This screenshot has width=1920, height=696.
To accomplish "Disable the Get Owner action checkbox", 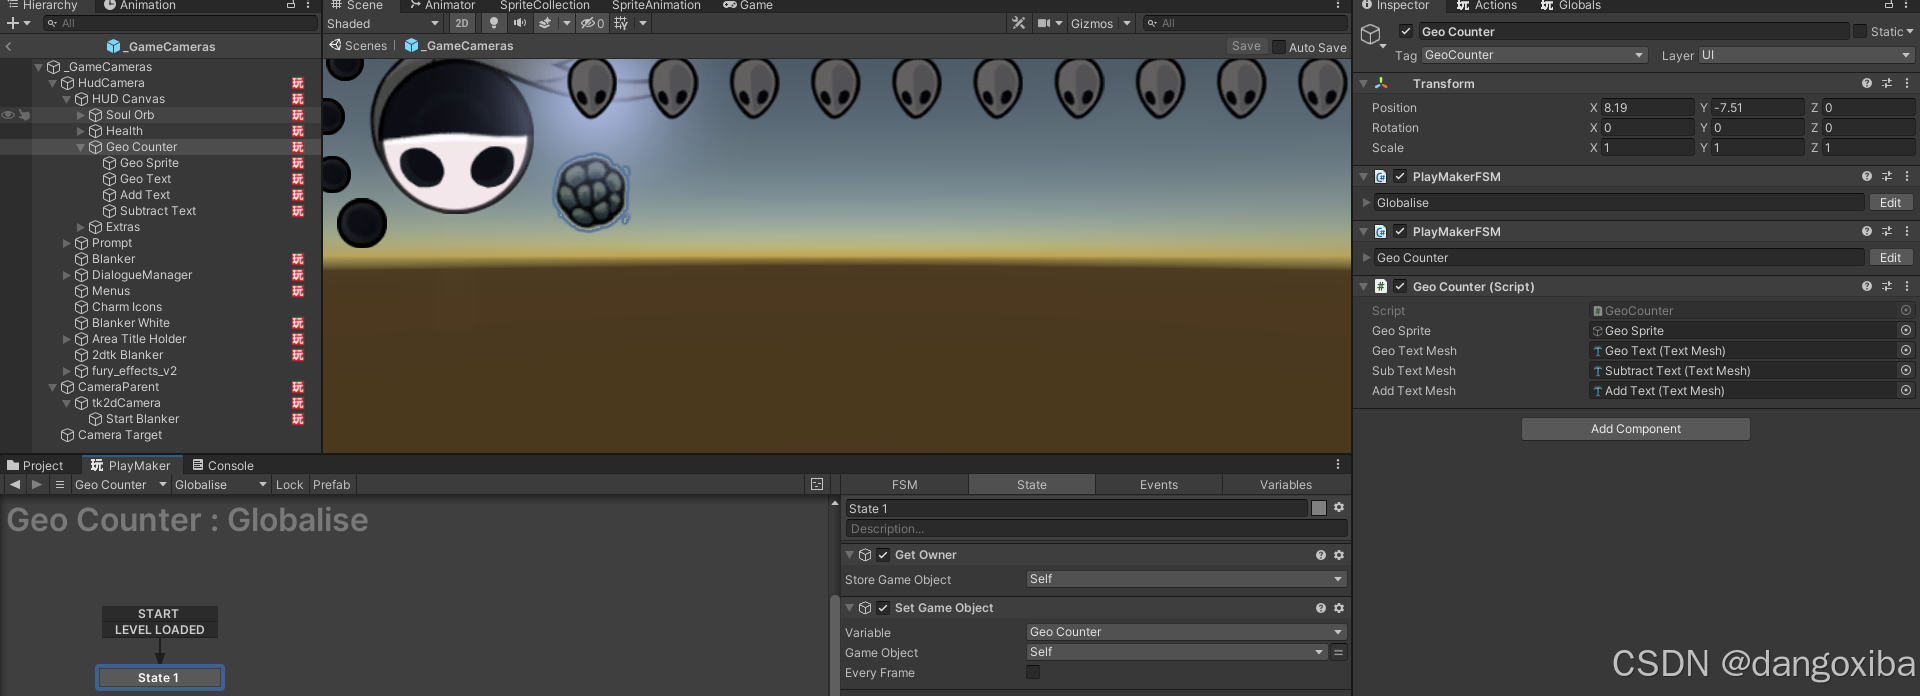I will click(883, 555).
